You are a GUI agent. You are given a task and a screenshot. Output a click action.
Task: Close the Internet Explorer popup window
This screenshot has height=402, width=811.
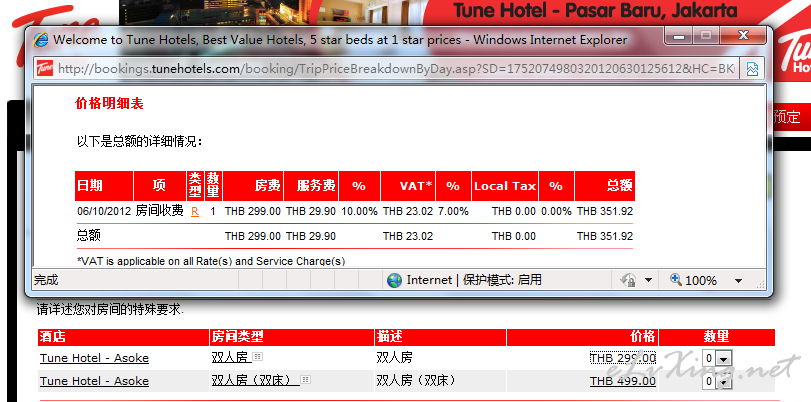(743, 36)
